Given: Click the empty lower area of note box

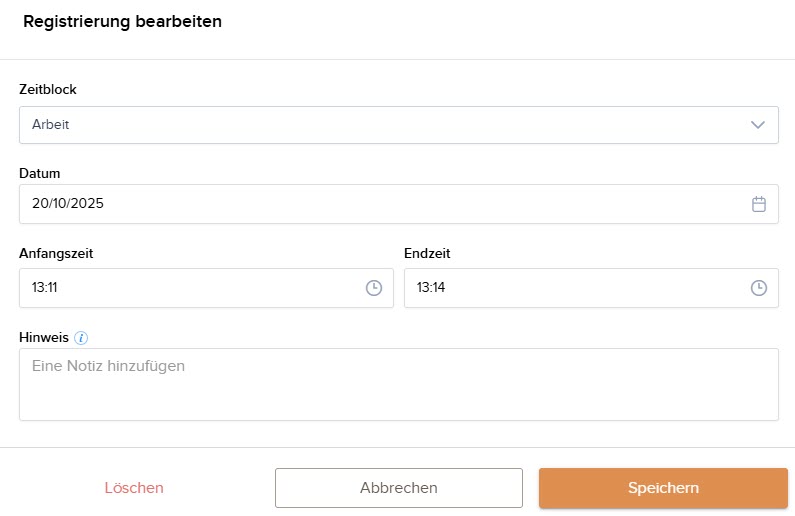Looking at the screenshot, I should coord(398,400).
